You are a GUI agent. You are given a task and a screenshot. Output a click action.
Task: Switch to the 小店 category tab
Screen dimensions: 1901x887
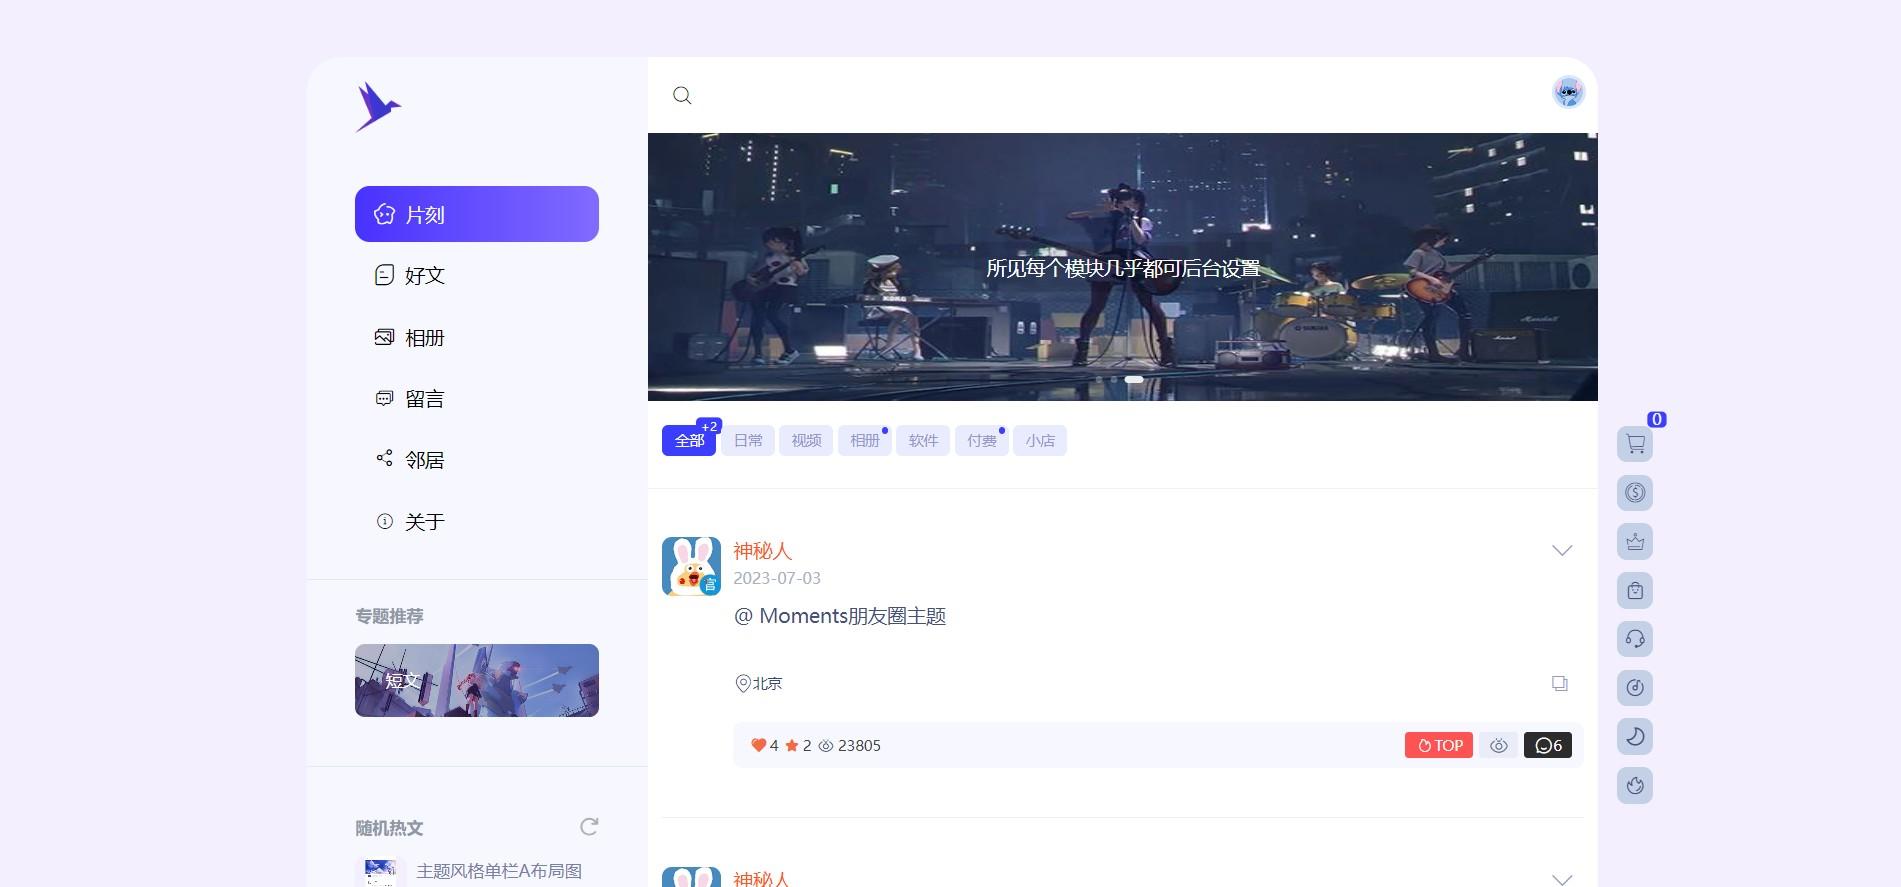(1040, 440)
